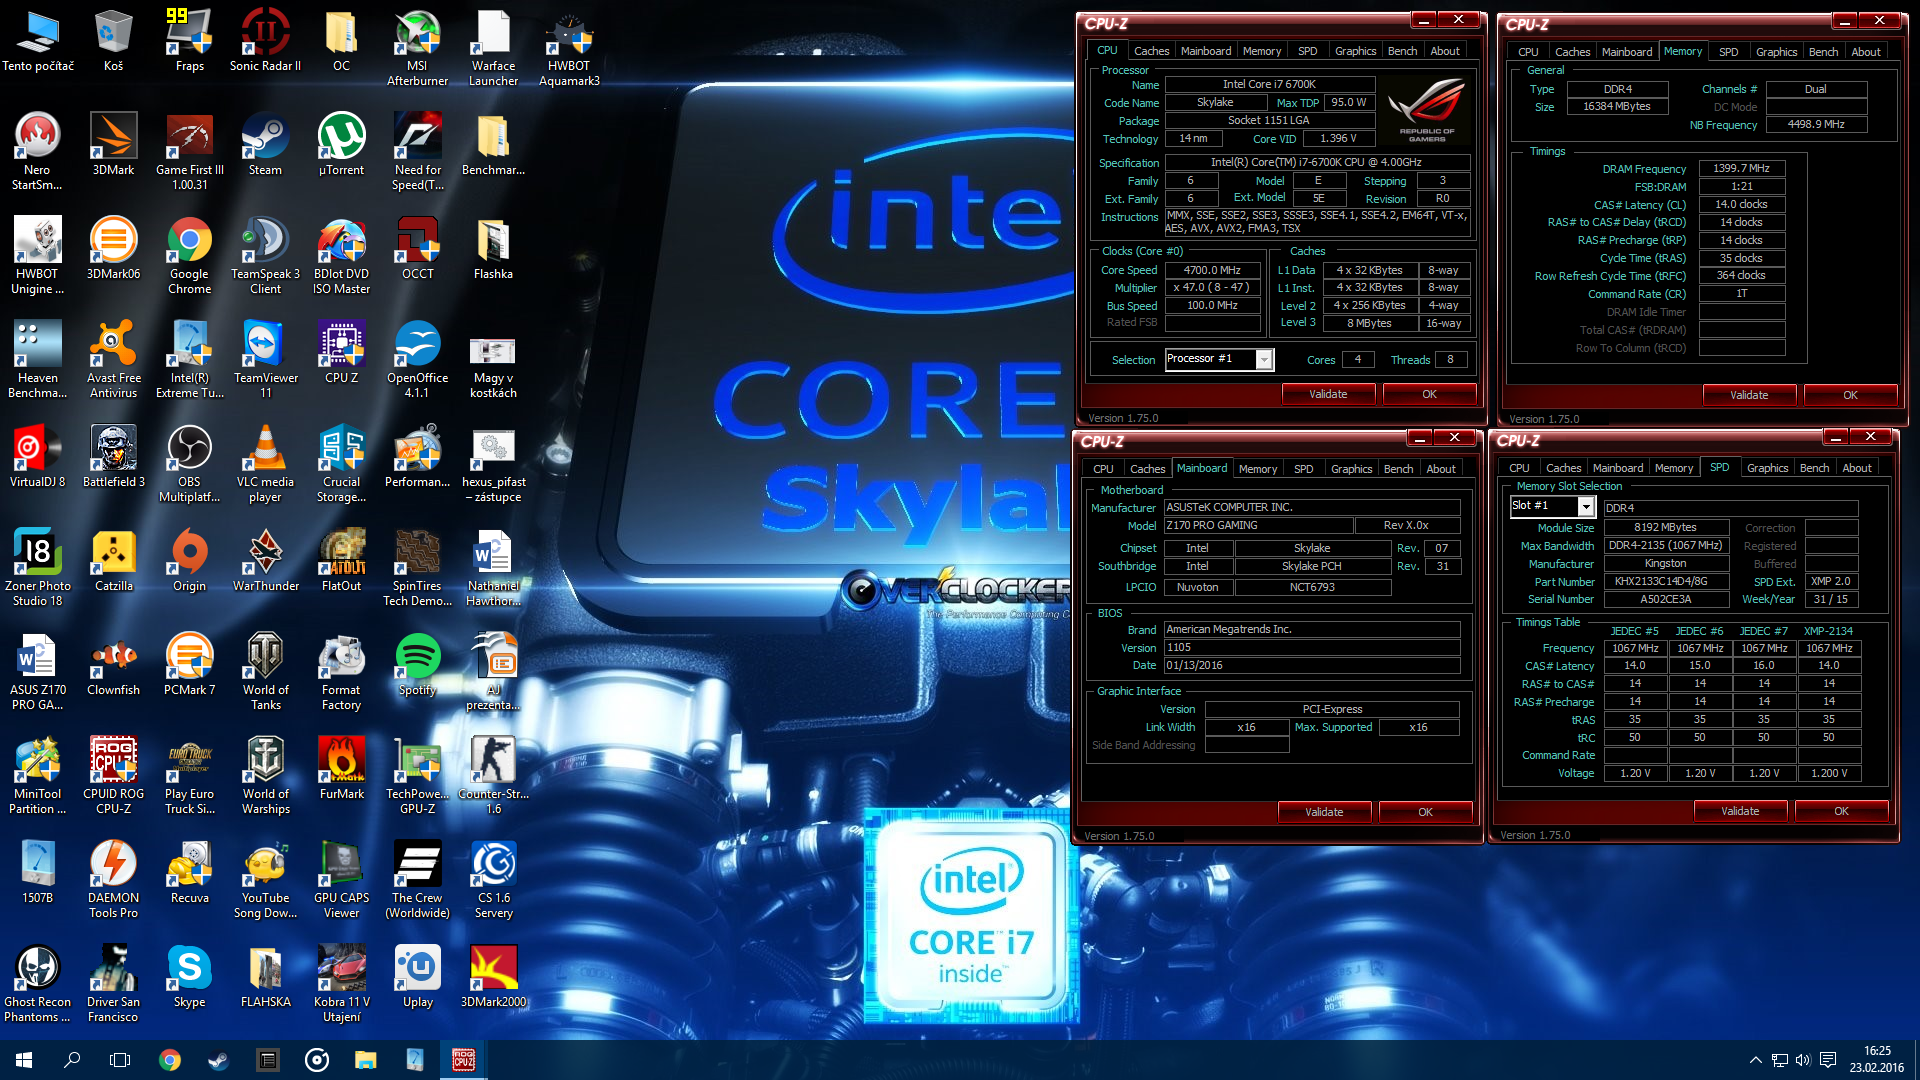
Task: Open the Fraps desktop icon
Action: [190, 40]
